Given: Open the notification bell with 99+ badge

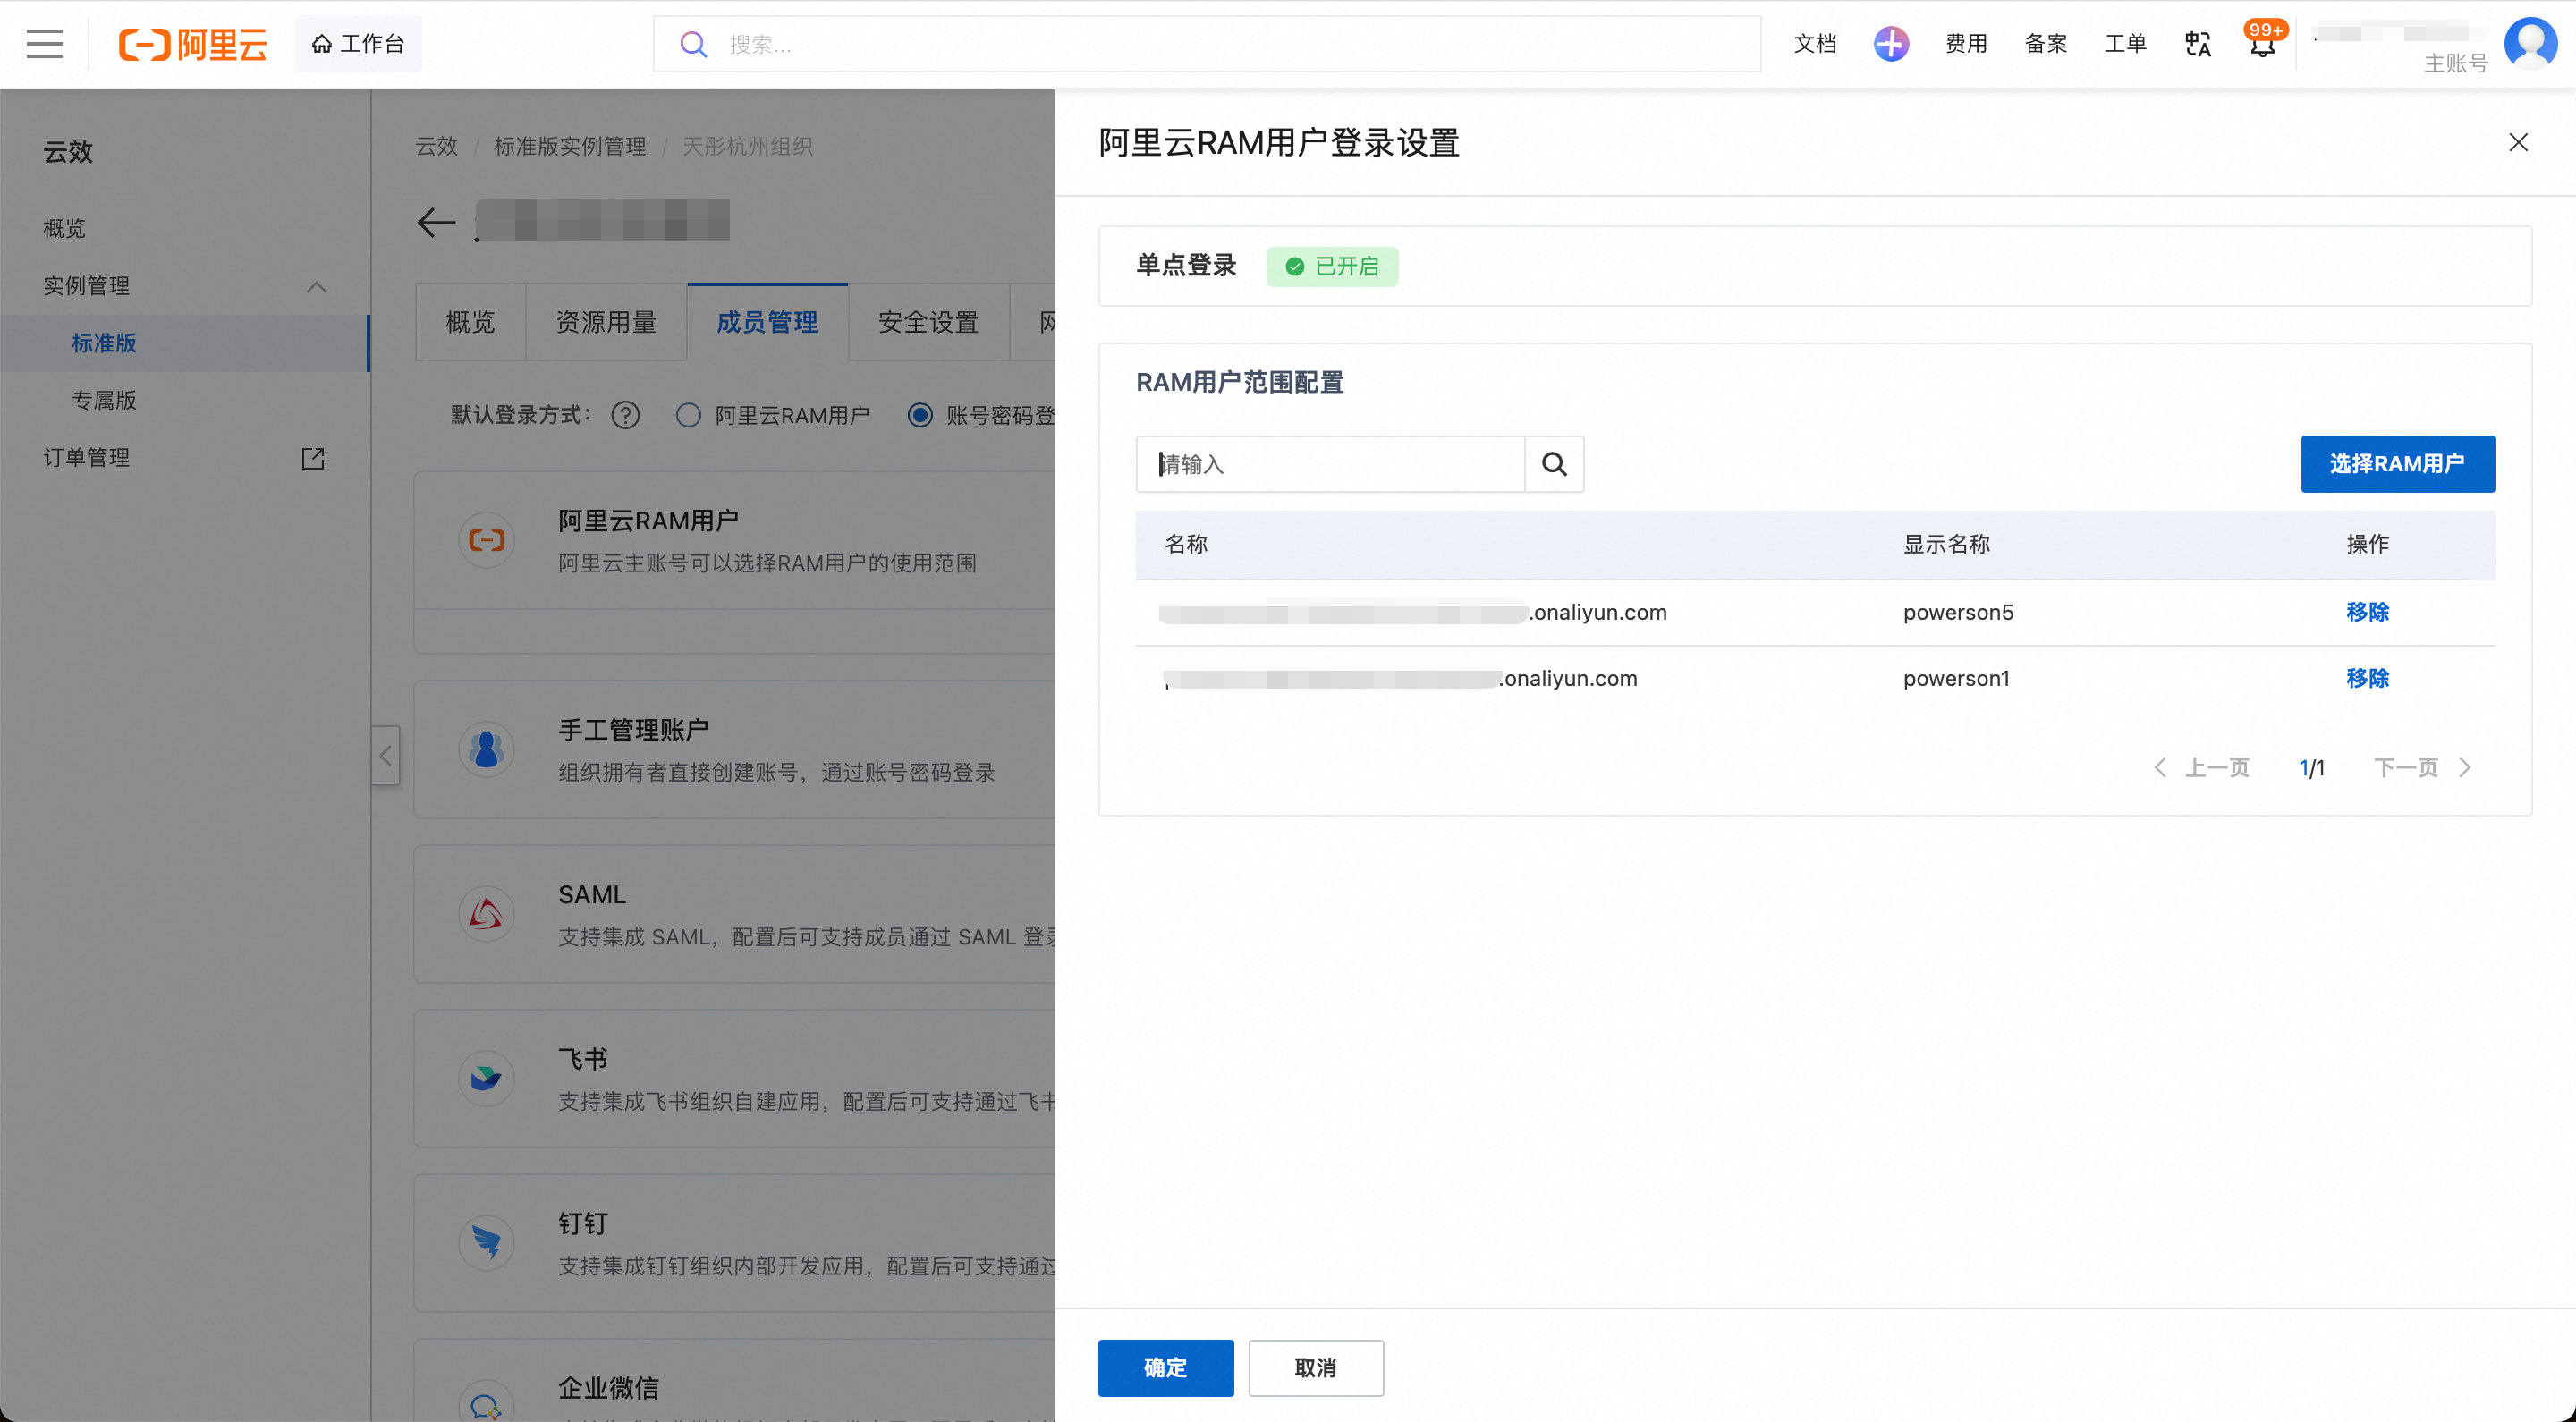Looking at the screenshot, I should pyautogui.click(x=2262, y=44).
